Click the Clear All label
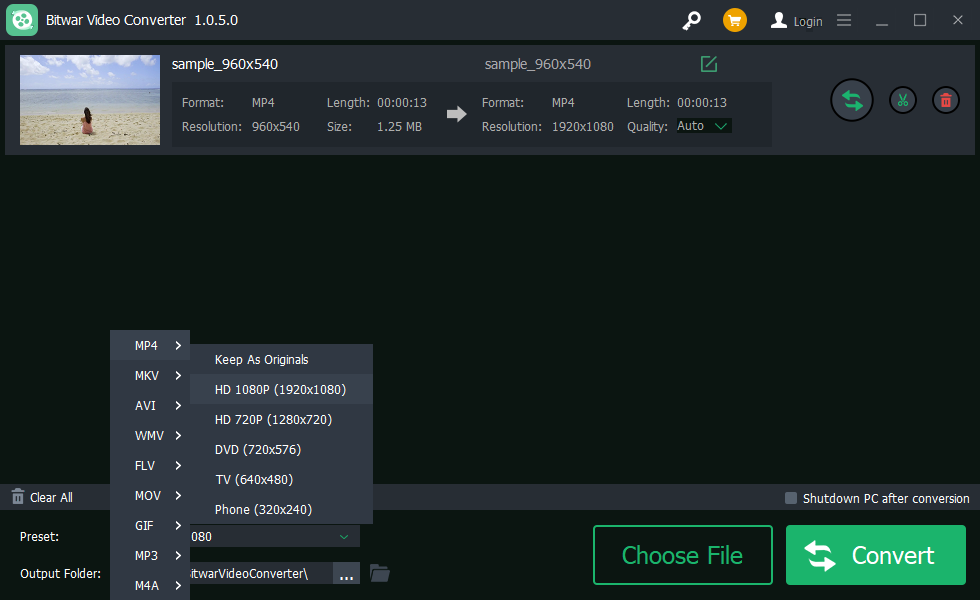Screen dimensions: 980x600 coord(51,498)
